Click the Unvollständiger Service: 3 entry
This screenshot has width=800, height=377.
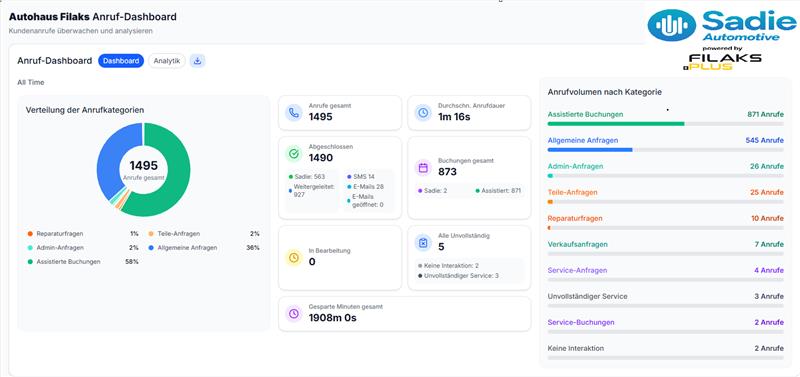(x=458, y=275)
